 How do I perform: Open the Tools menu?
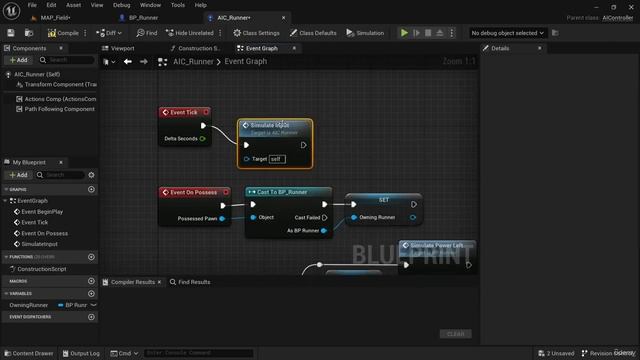pos(178,5)
